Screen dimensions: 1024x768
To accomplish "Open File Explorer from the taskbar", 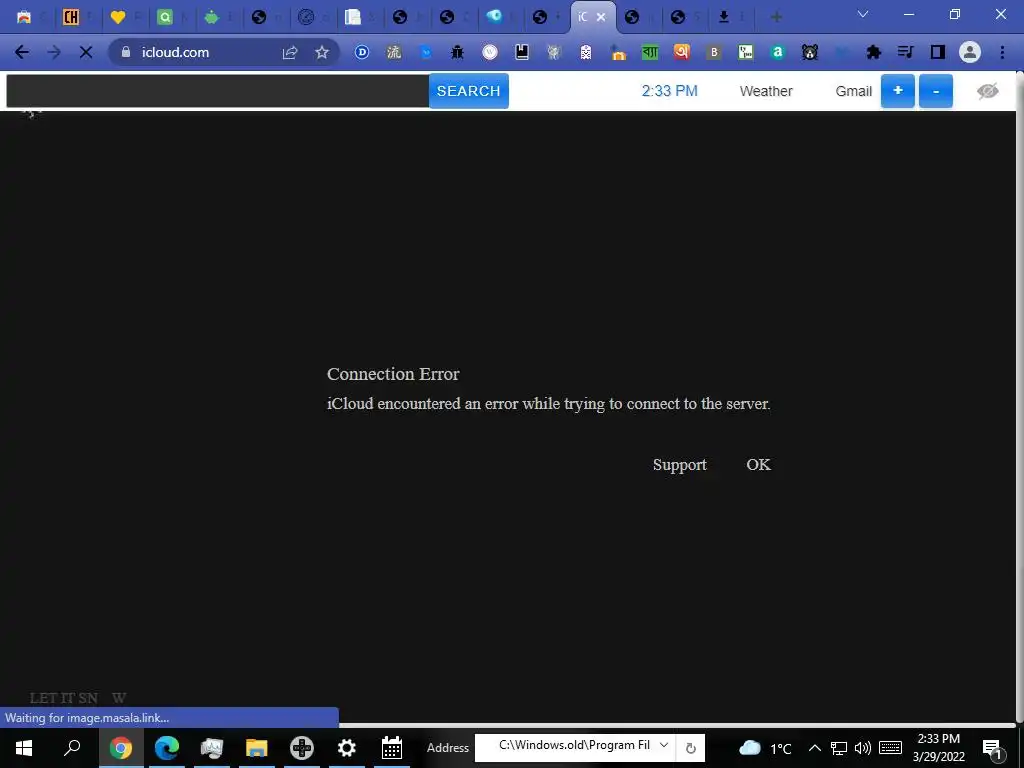I will coord(257,748).
